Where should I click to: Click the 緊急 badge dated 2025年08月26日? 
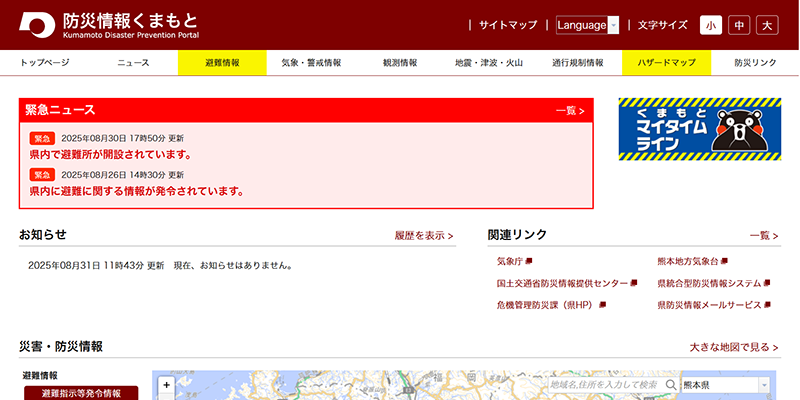click(x=42, y=175)
